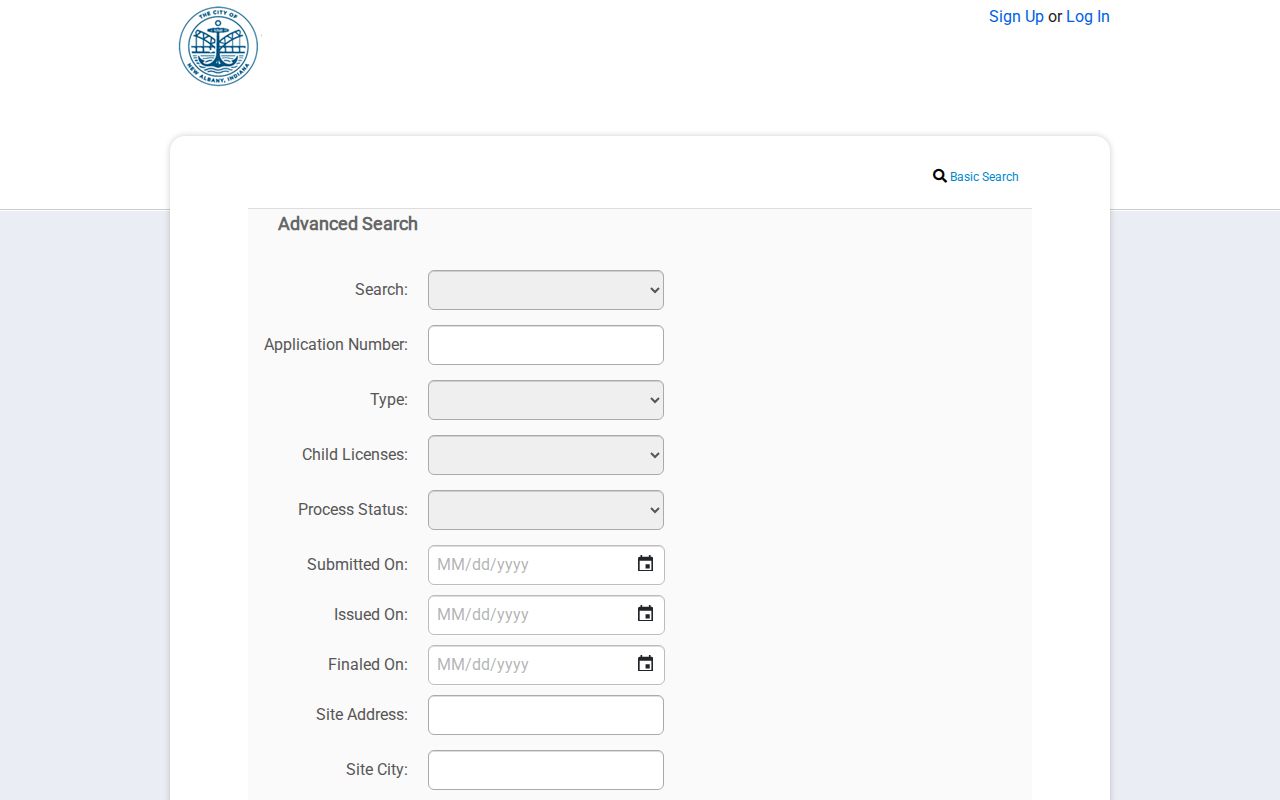Click into the Submitted On date field
Screen dimensions: 1280x800
pos(546,565)
